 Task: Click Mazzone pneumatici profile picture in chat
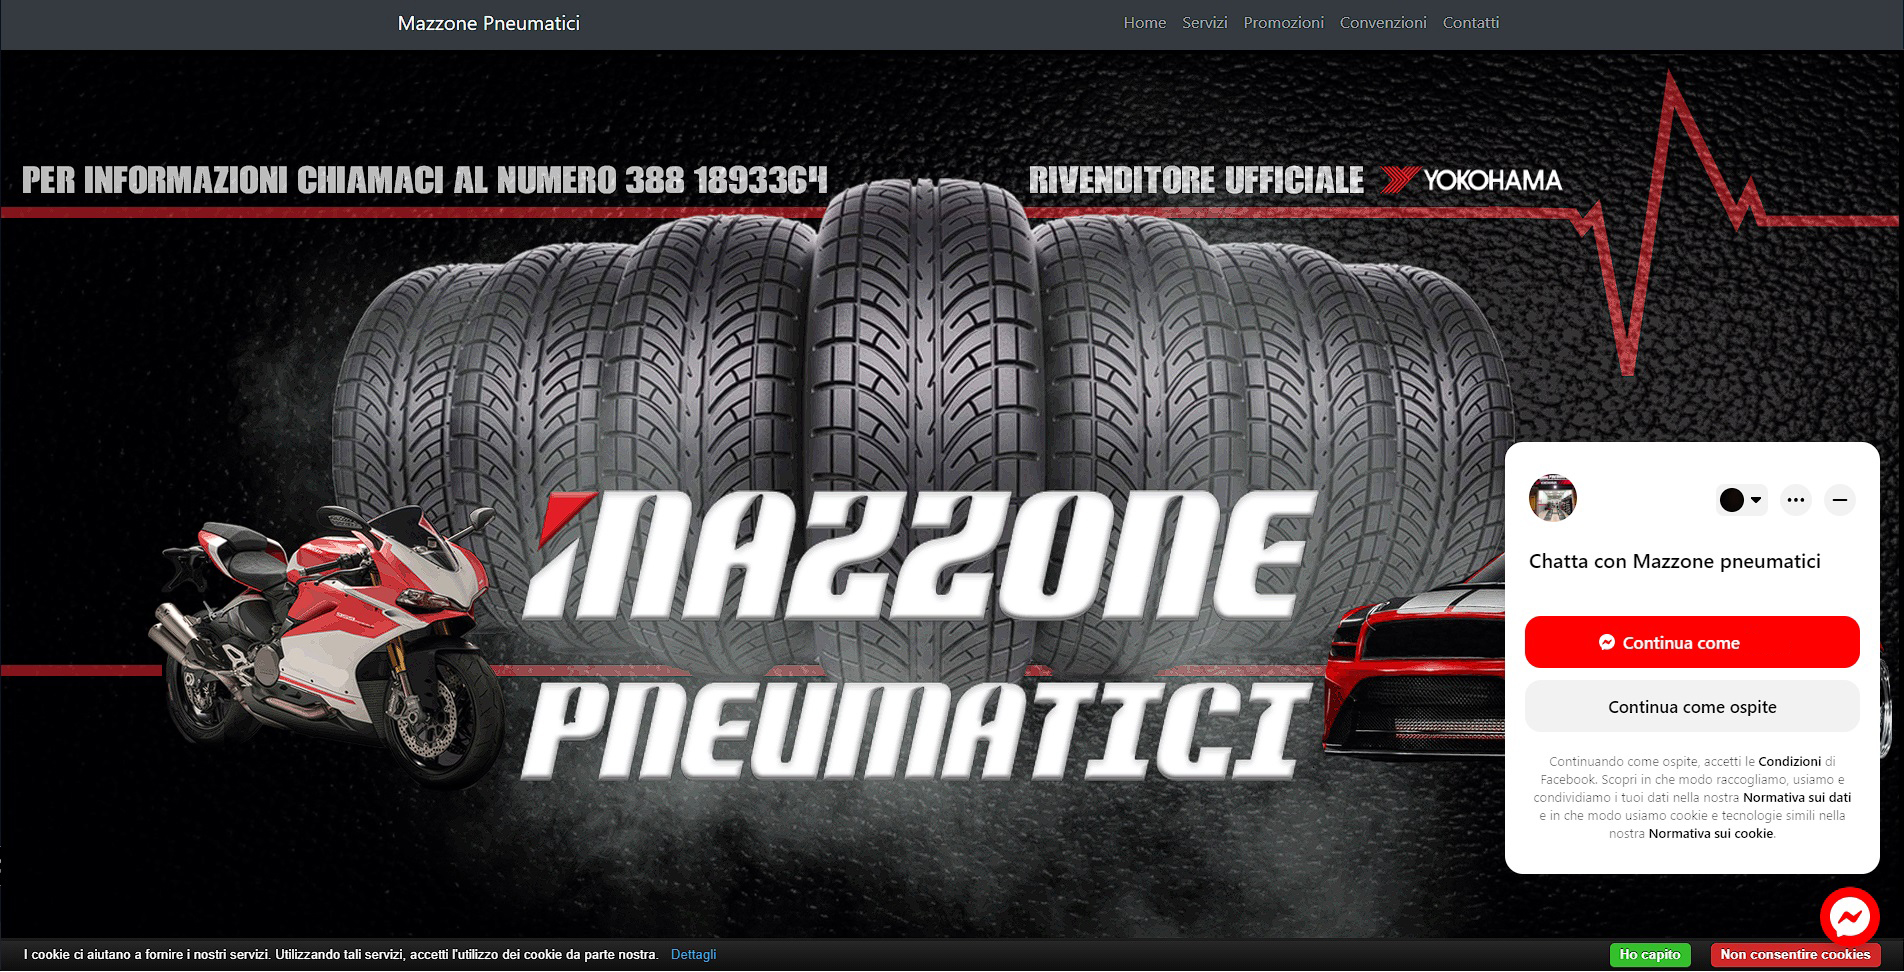coord(1552,499)
